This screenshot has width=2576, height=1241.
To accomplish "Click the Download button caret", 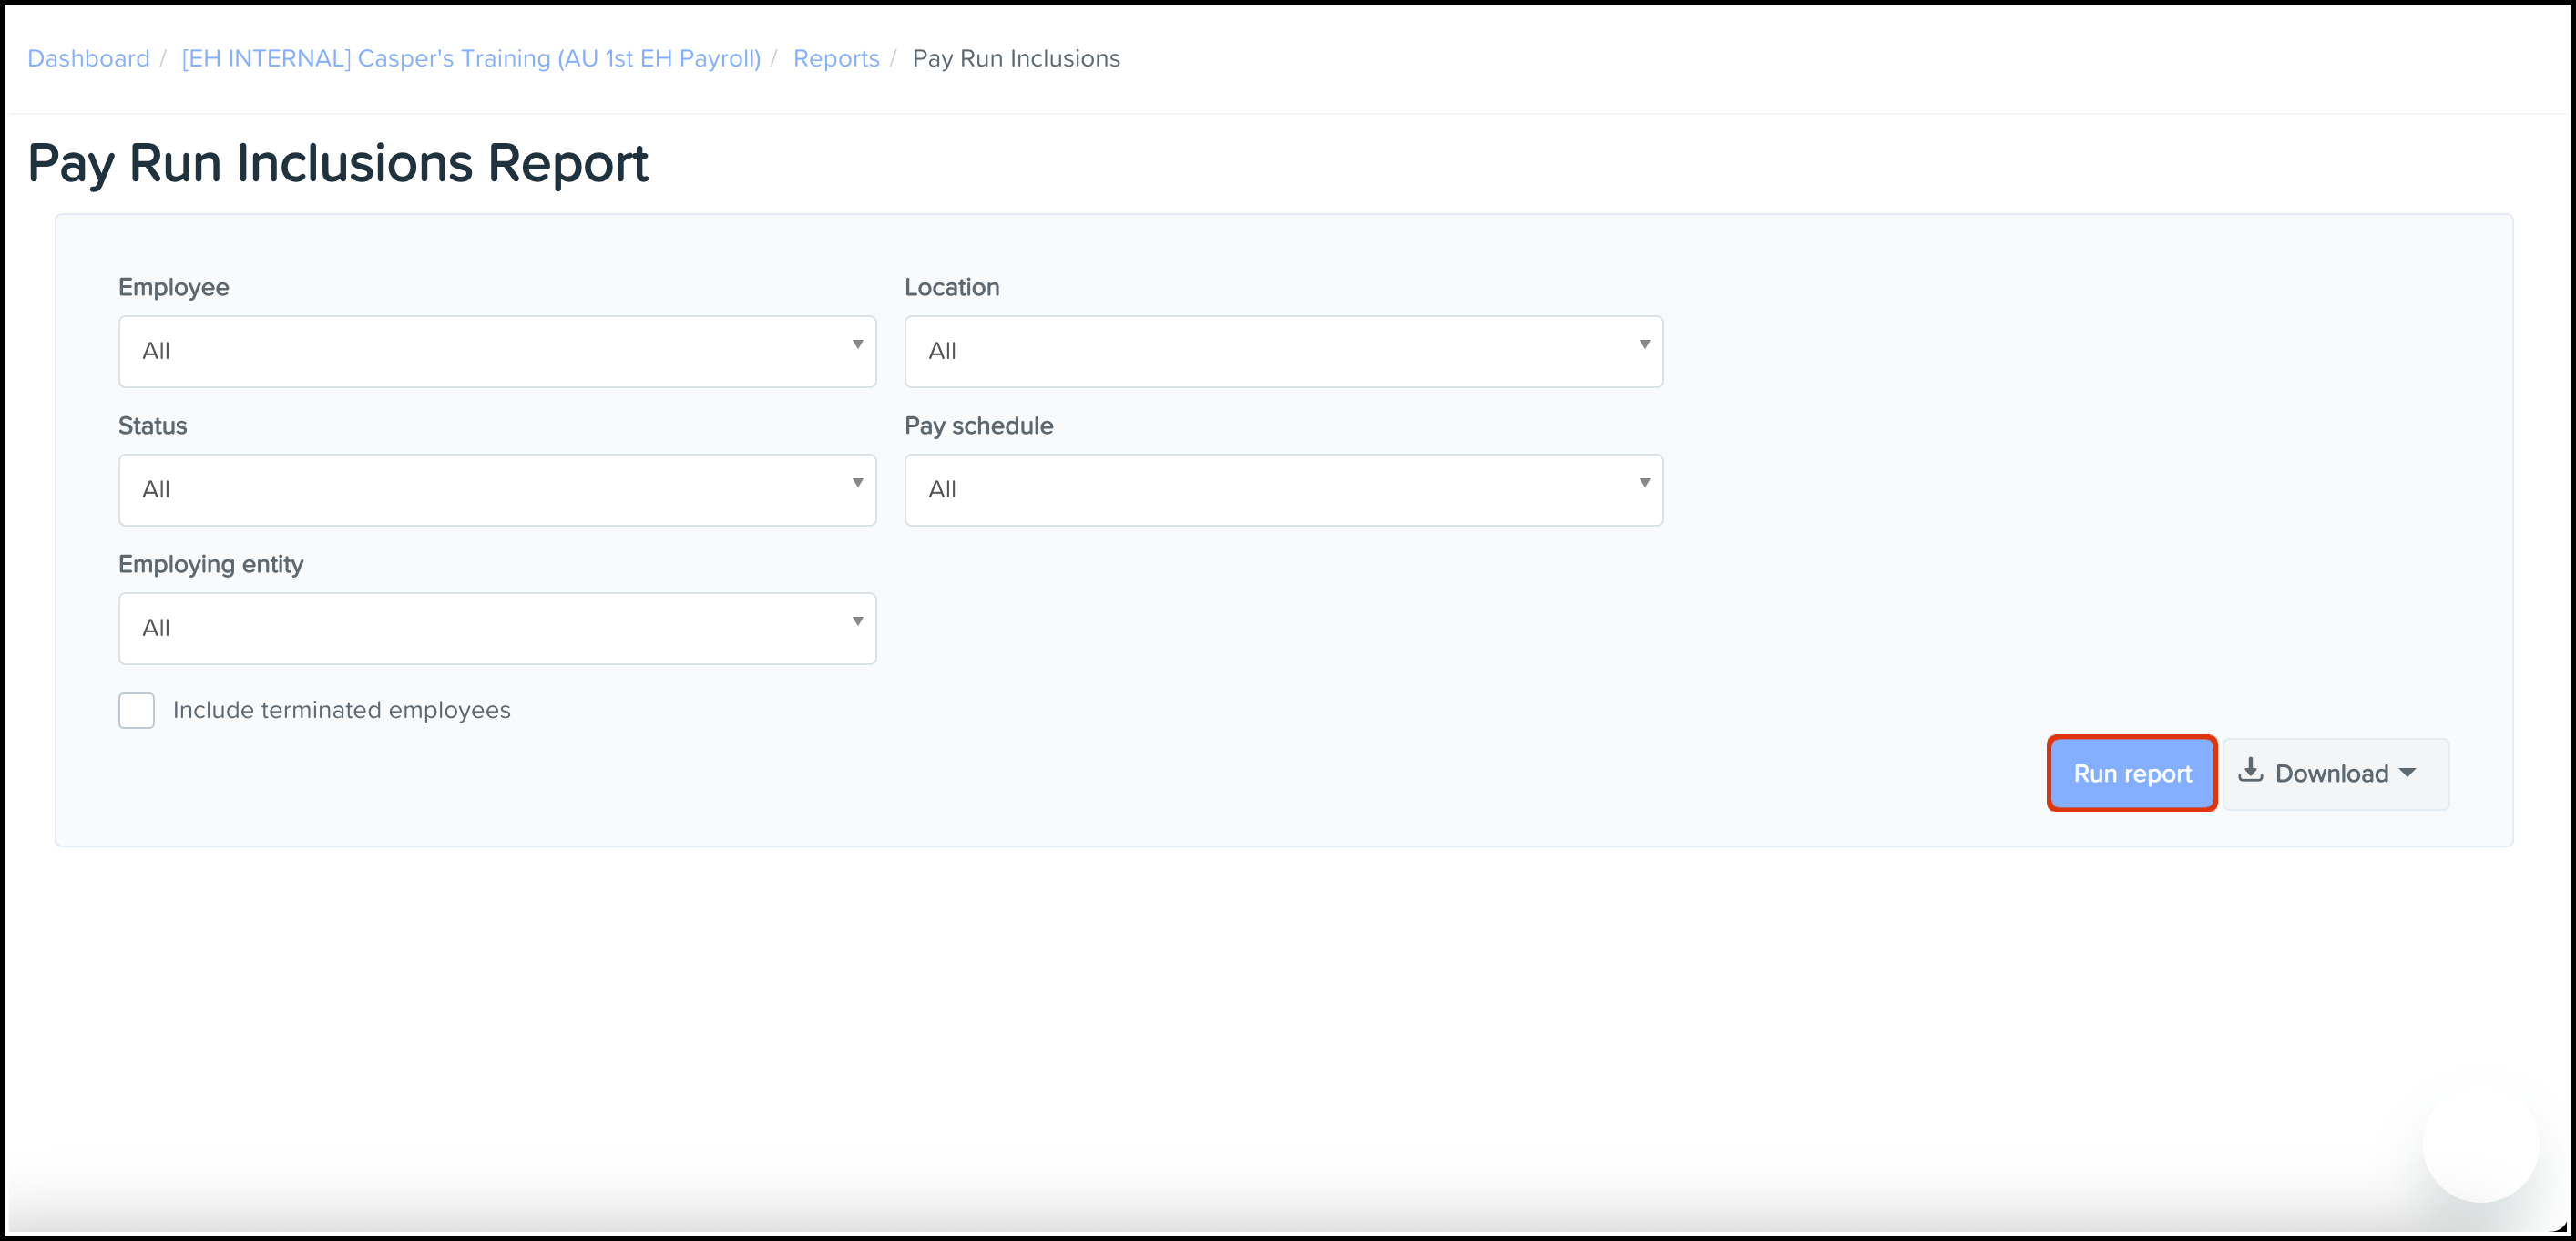I will tap(2408, 773).
